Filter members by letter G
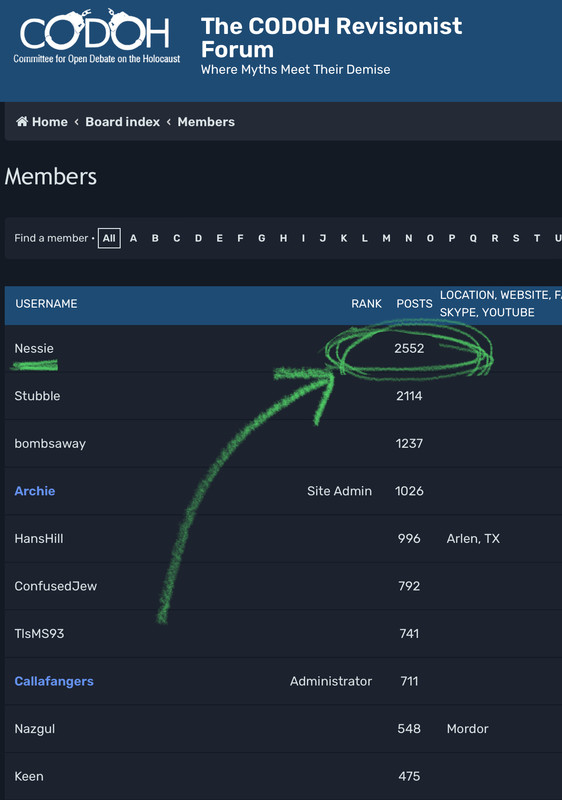The width and height of the screenshot is (562, 800). point(262,238)
